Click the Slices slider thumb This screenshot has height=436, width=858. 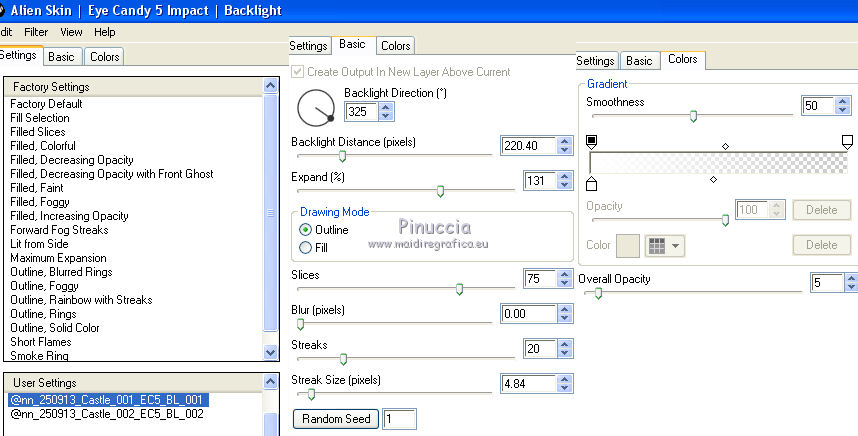click(459, 289)
